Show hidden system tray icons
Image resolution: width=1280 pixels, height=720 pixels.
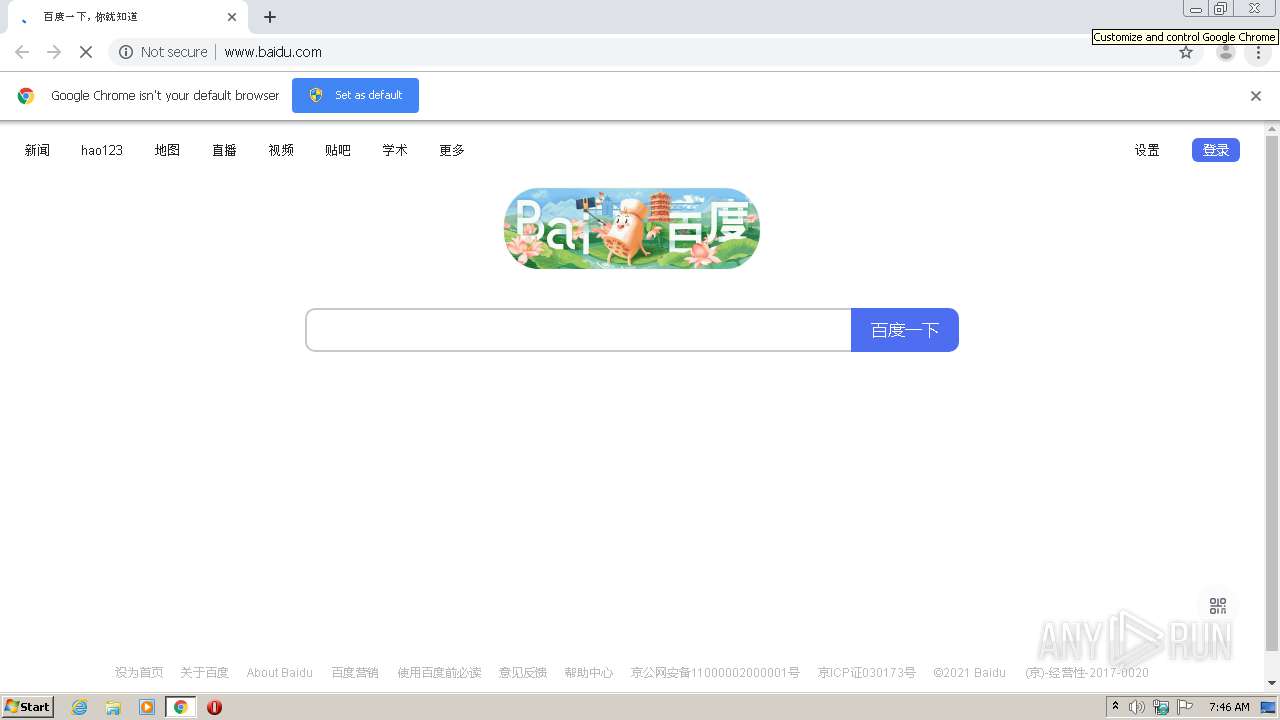[x=1115, y=707]
